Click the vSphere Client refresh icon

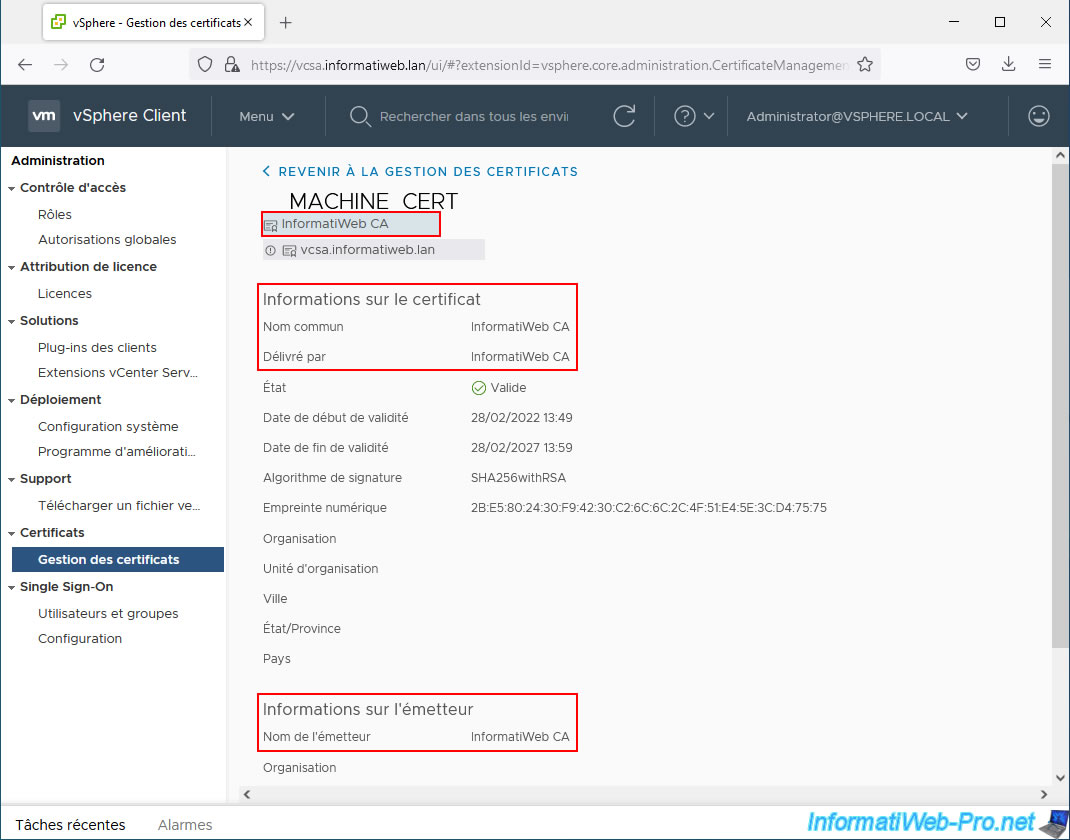[x=624, y=116]
